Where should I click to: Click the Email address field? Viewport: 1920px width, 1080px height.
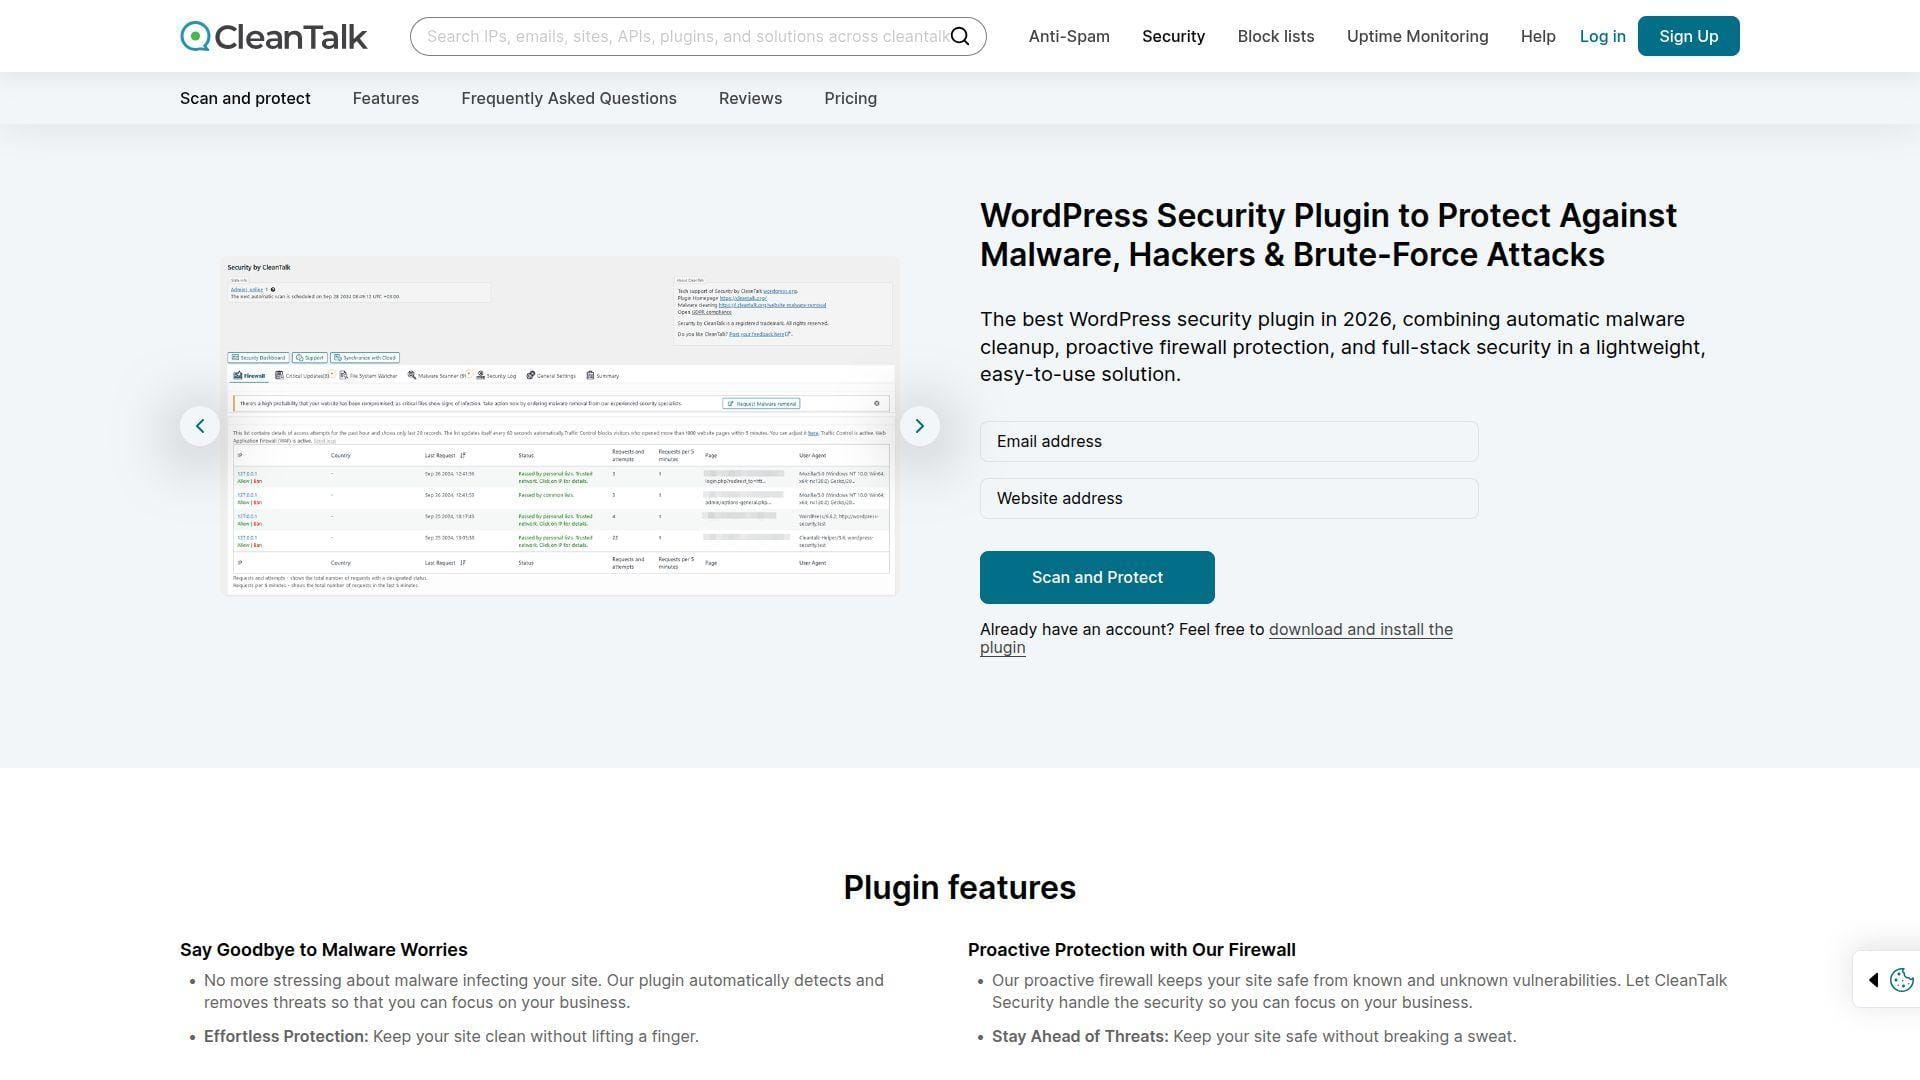[1229, 441]
